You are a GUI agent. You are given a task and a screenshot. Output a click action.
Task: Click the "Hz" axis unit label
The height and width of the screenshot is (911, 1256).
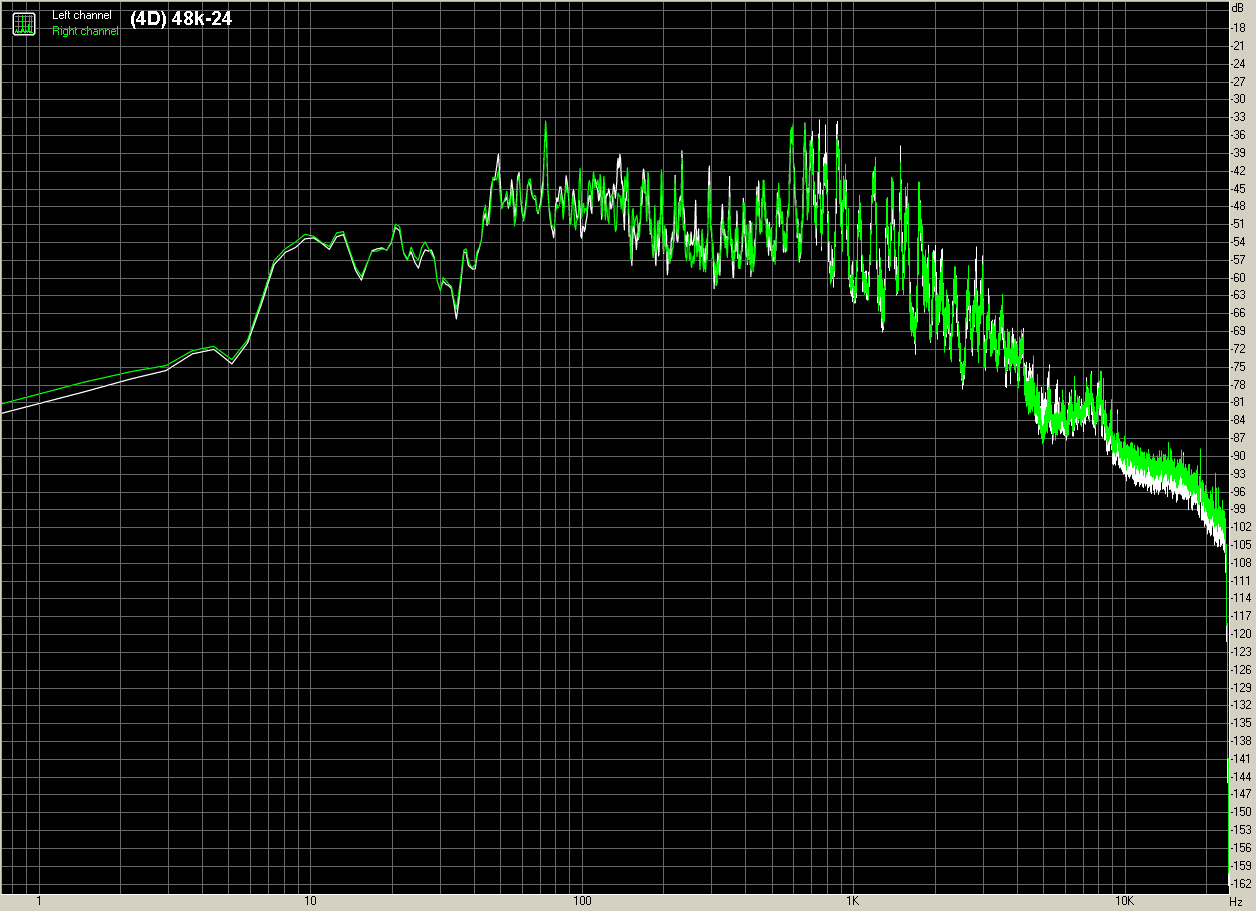pos(1235,902)
